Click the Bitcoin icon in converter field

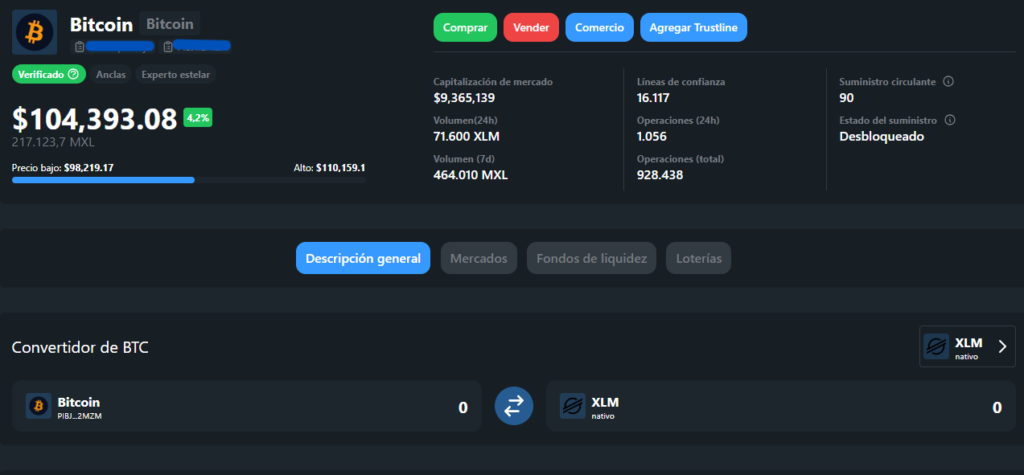[39, 406]
